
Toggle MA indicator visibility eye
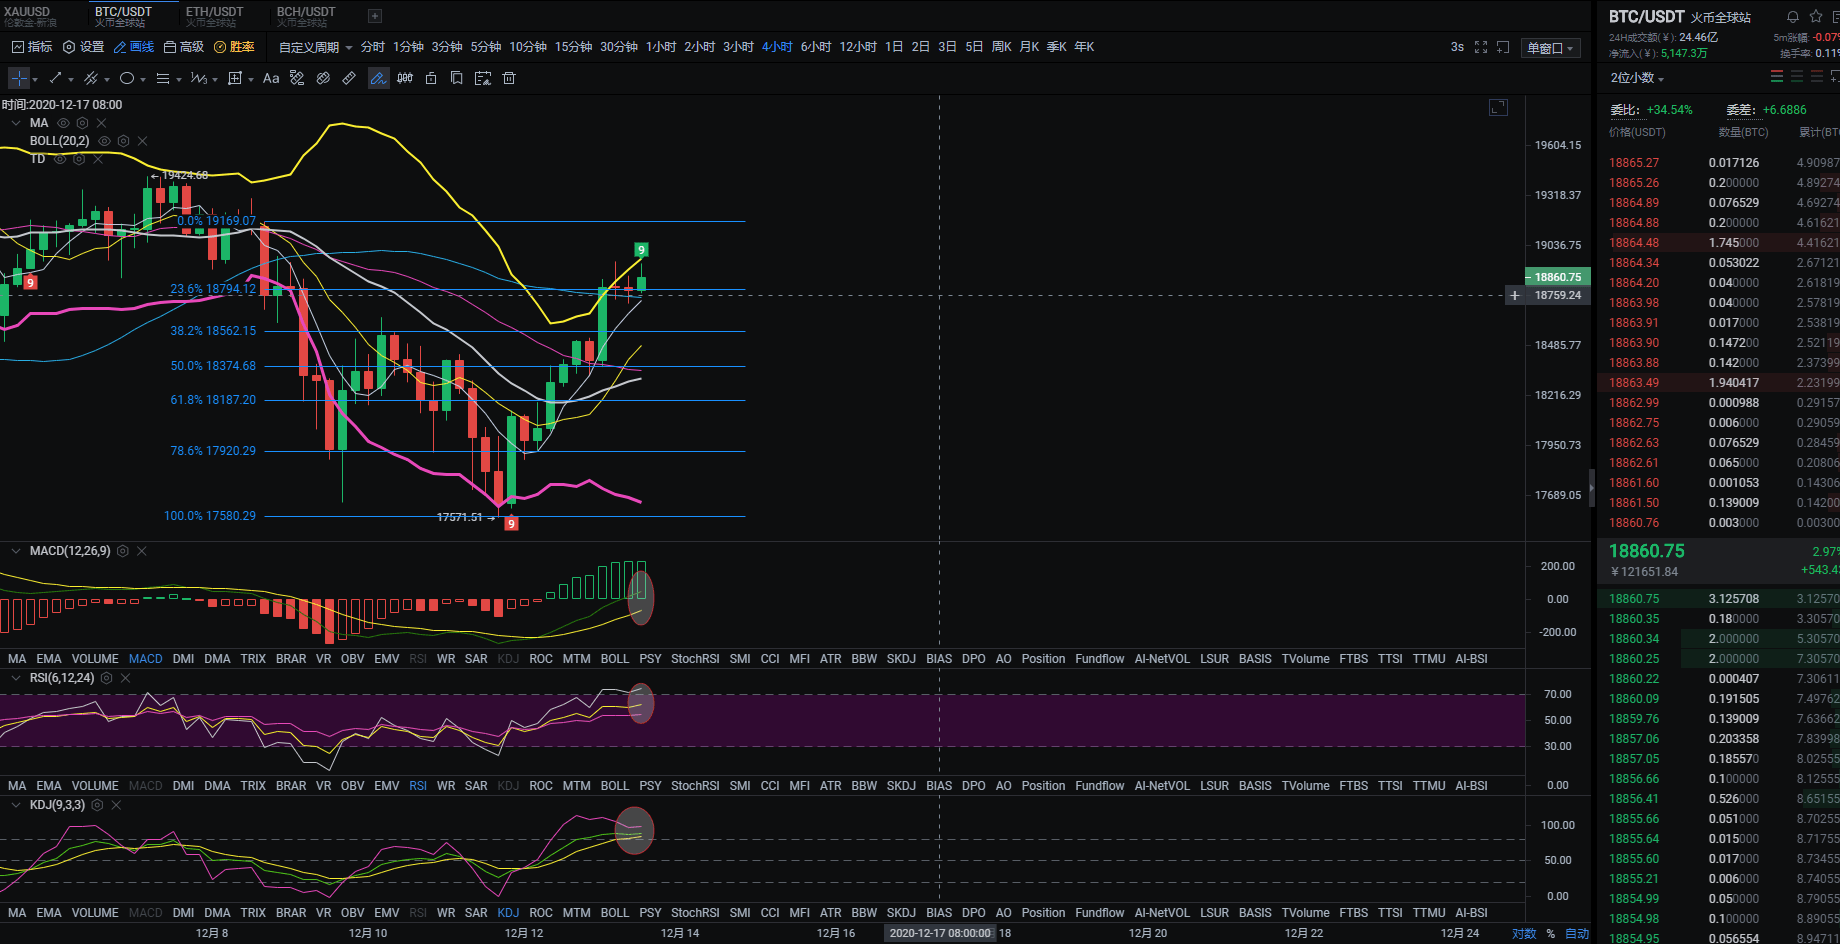pos(63,123)
